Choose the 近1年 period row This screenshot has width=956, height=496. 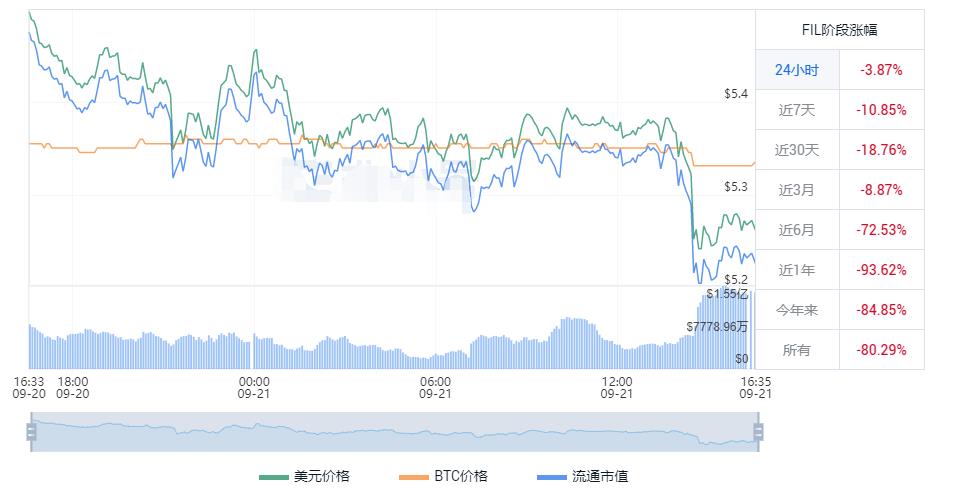pos(797,270)
